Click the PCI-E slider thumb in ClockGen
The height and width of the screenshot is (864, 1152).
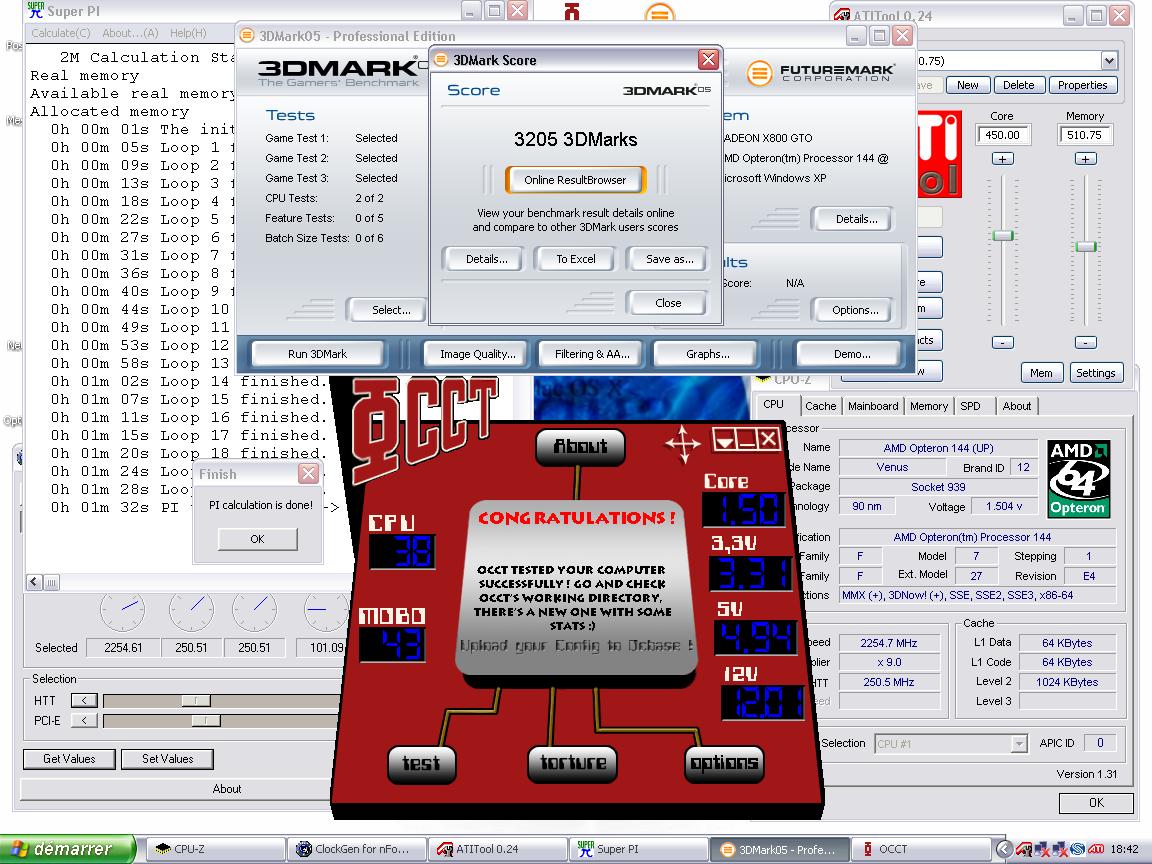coord(206,721)
